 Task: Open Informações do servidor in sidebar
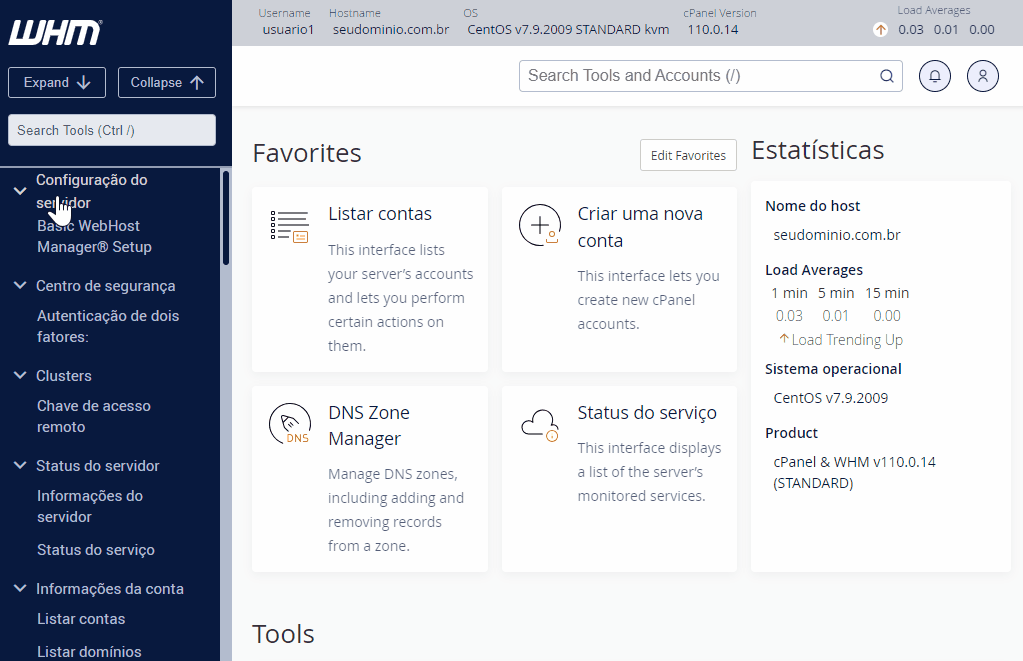pos(90,506)
